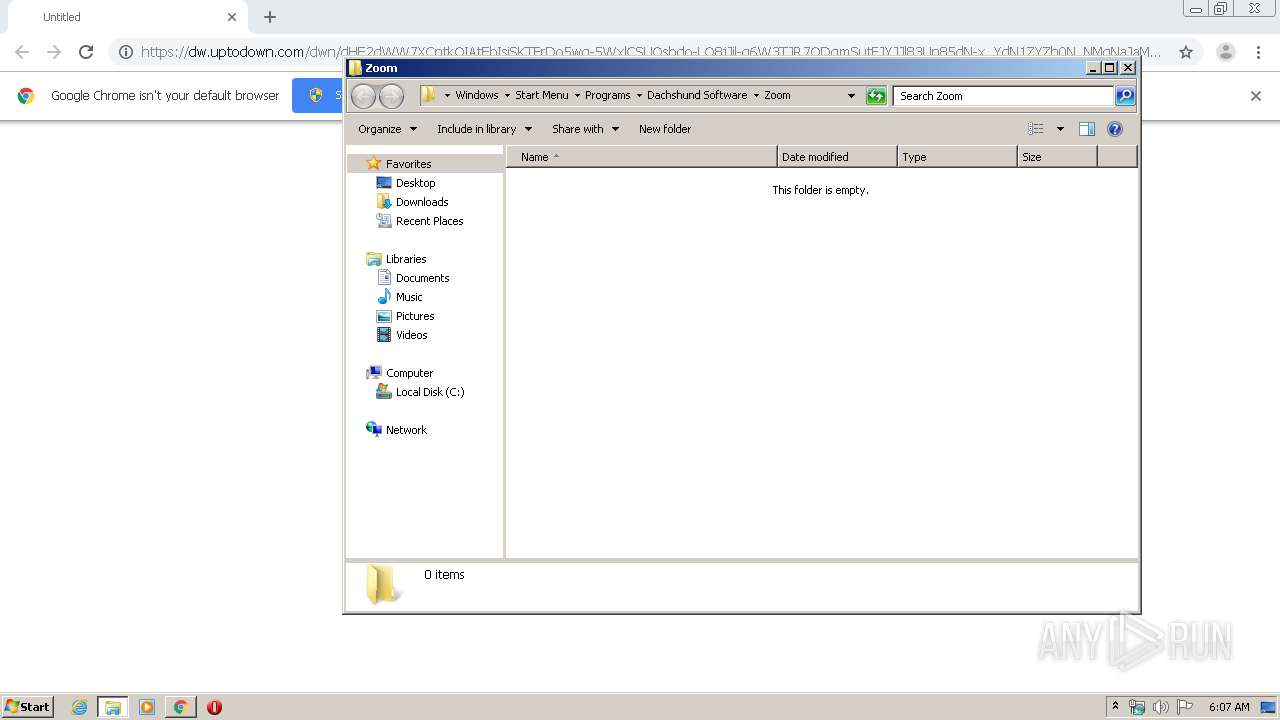This screenshot has width=1280, height=720.
Task: Click the Zoom breadcrumb segment
Action: click(777, 95)
